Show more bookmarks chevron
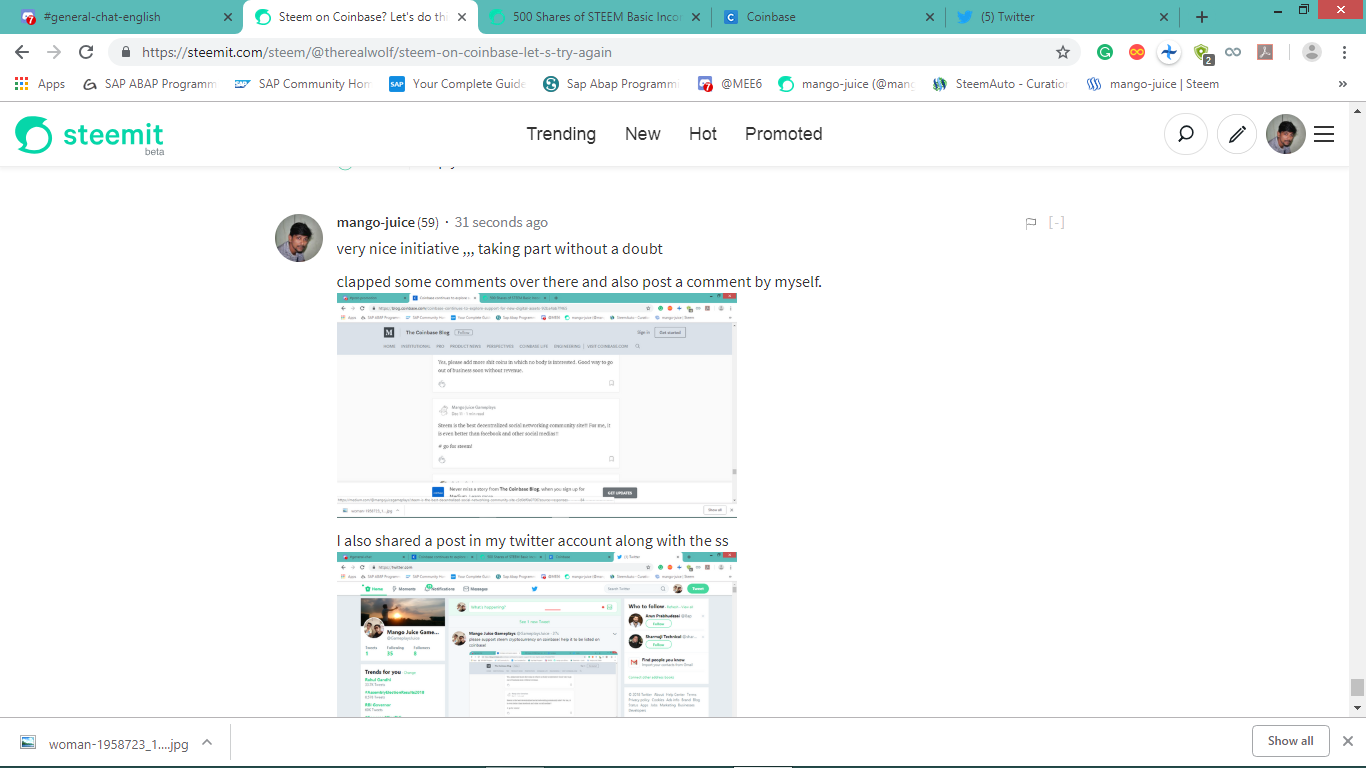The height and width of the screenshot is (768, 1366). (1342, 84)
